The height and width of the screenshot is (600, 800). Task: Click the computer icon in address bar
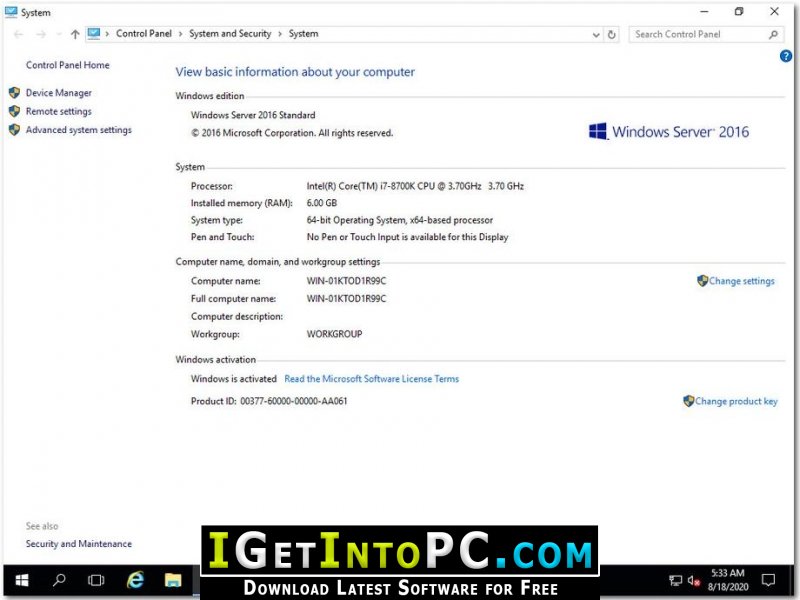94,34
